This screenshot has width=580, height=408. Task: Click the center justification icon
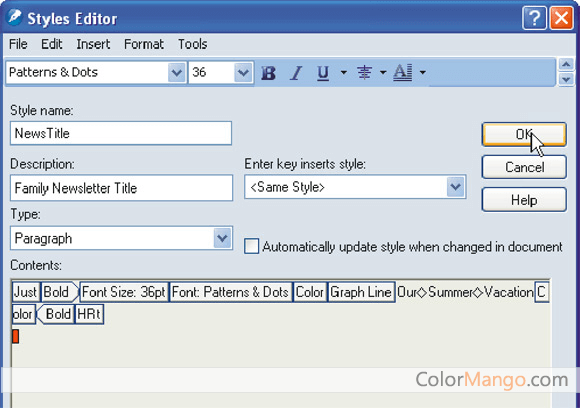click(x=364, y=72)
